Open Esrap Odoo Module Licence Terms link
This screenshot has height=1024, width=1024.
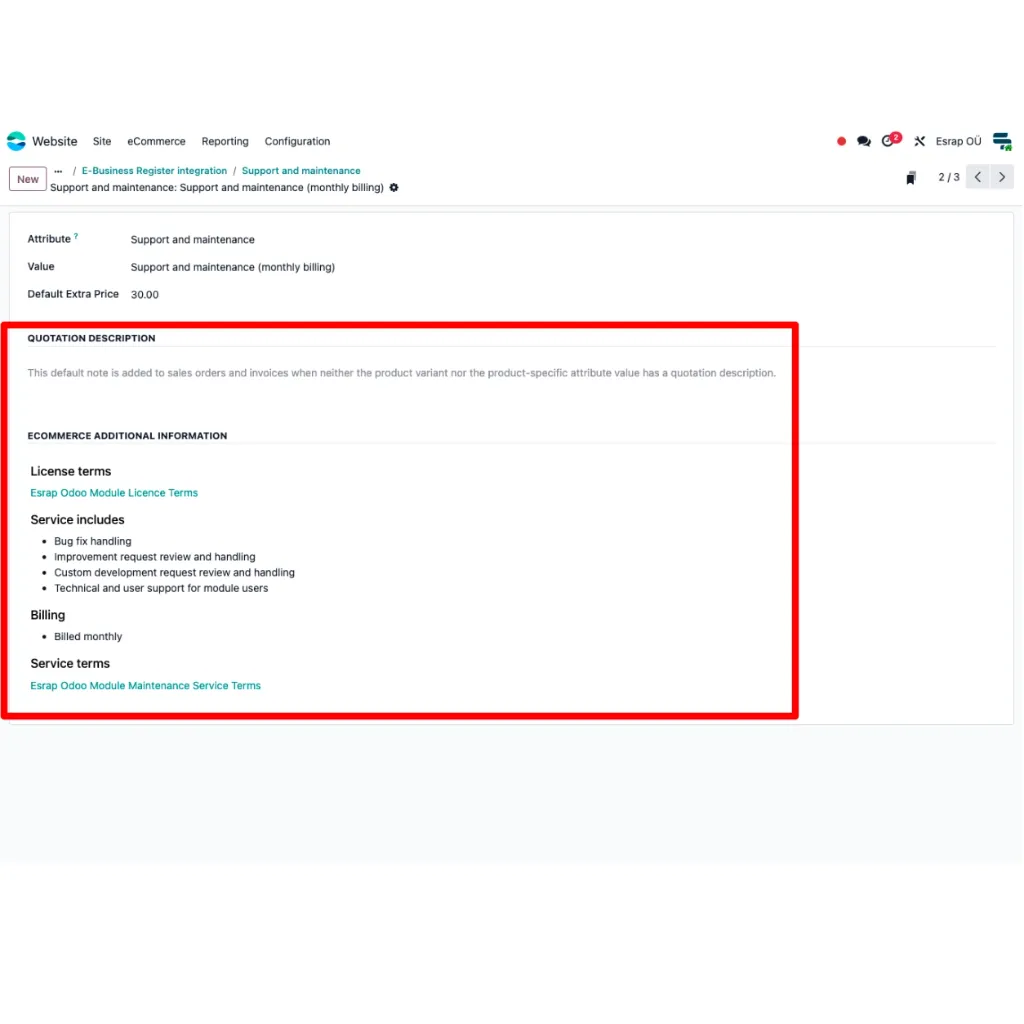click(x=114, y=492)
